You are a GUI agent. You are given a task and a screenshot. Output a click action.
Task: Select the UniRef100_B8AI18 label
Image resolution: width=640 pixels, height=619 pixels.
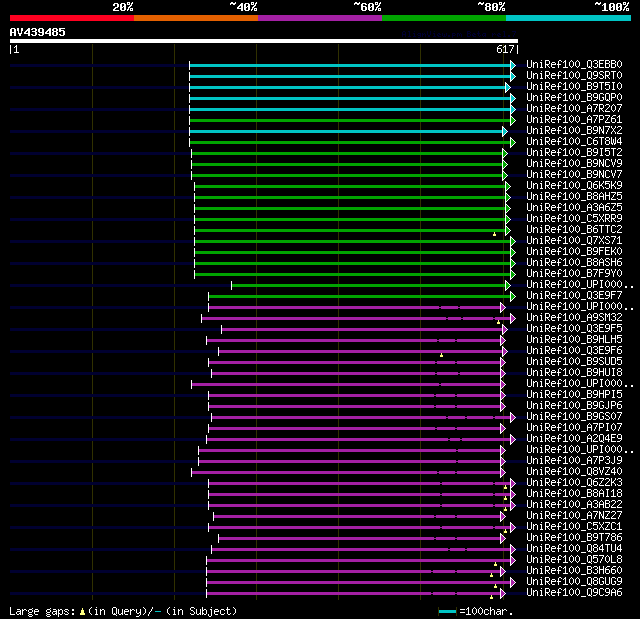[574, 494]
